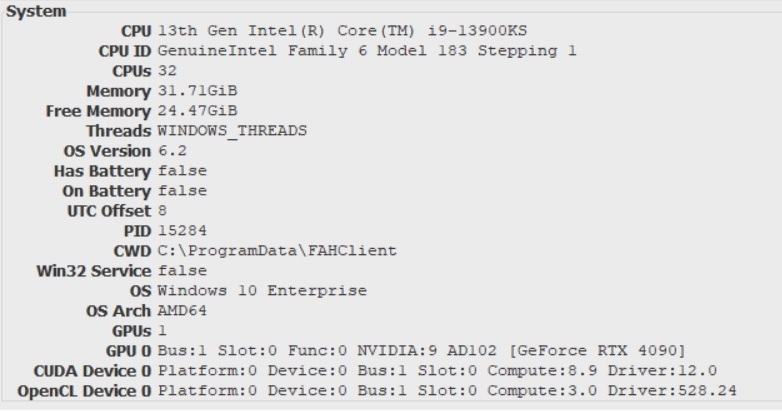Click the System group box heading
This screenshot has width=782, height=411.
point(36,11)
